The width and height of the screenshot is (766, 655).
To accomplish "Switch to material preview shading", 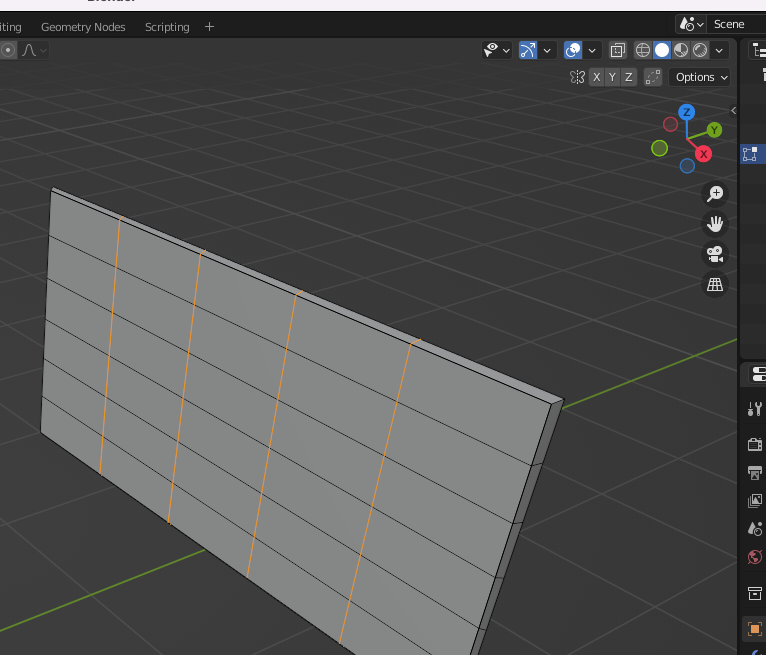I will pos(681,50).
